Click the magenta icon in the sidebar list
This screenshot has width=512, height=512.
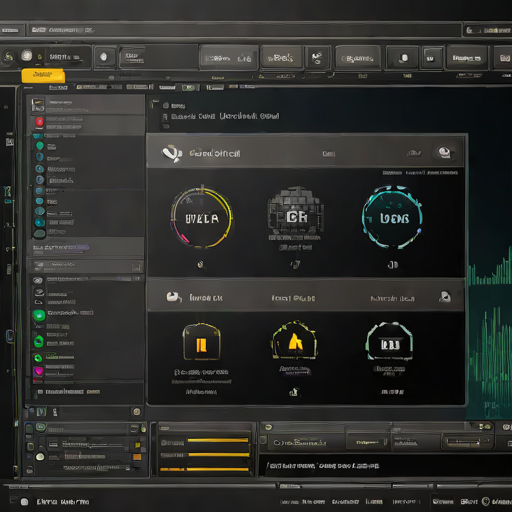(x=38, y=371)
